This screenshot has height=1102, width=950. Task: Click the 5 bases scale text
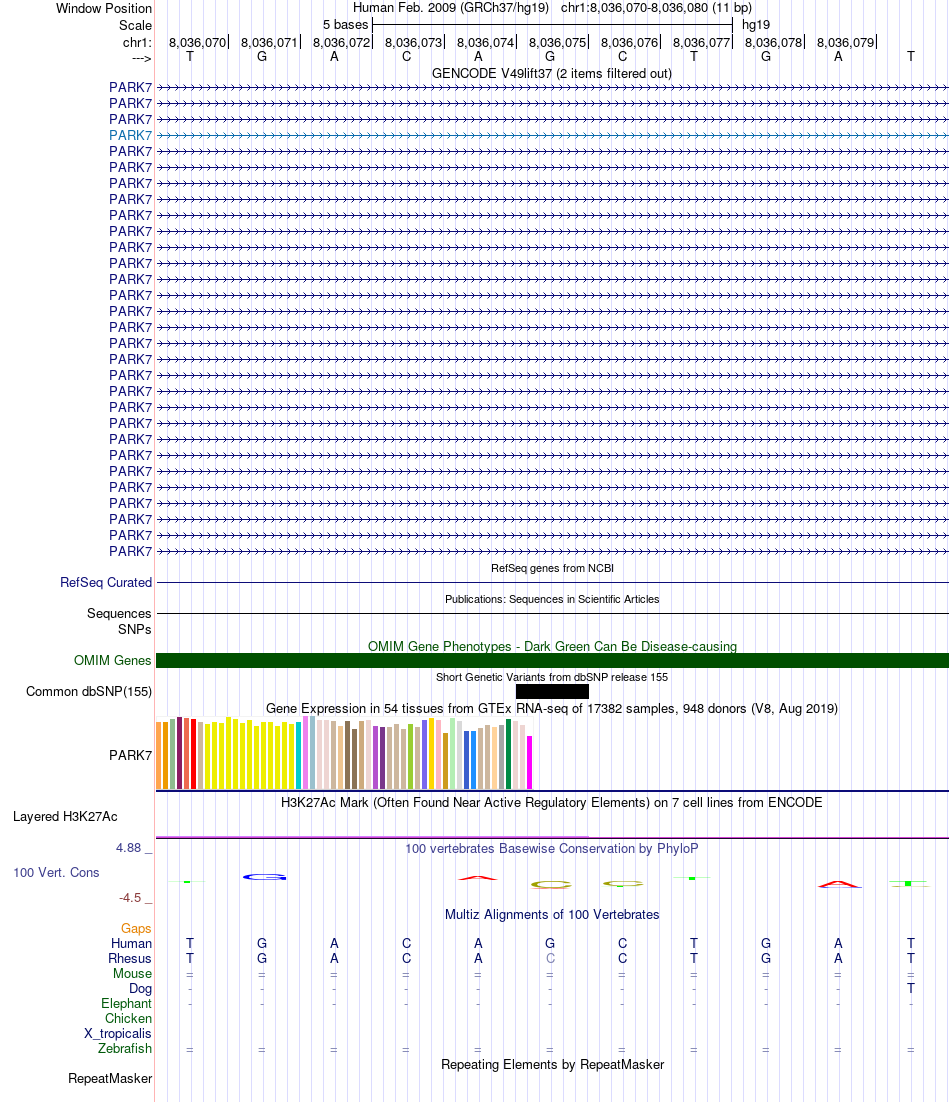point(345,25)
